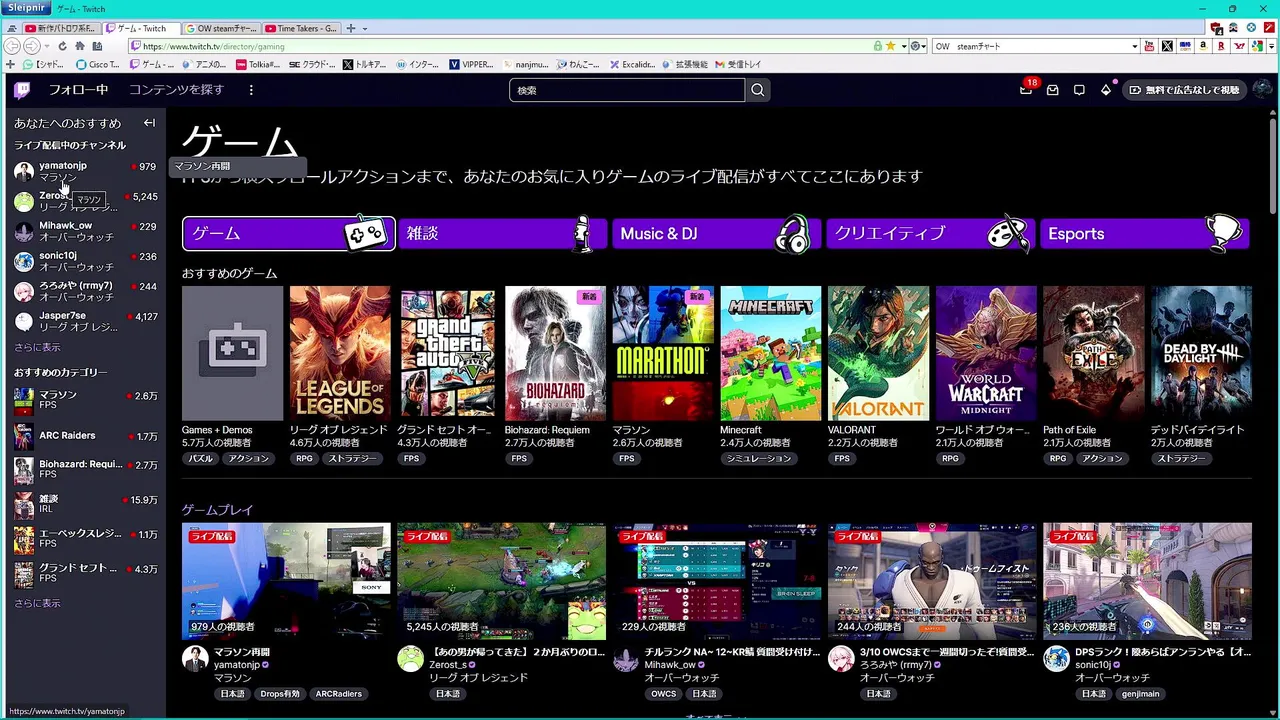Open the Cisco bookmark
This screenshot has height=720, width=1280.
click(x=98, y=64)
